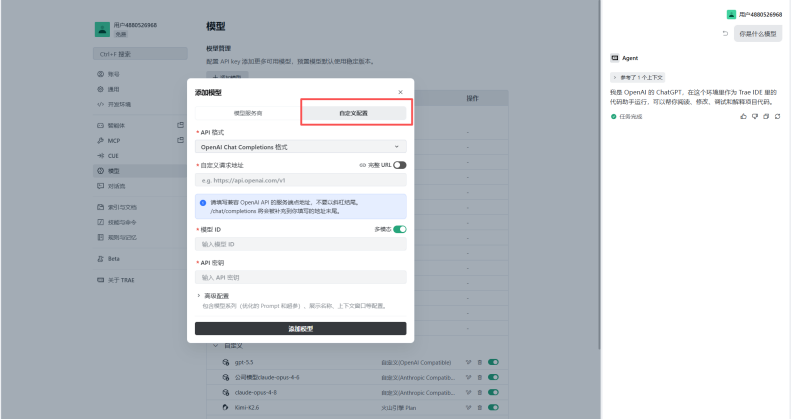The height and width of the screenshot is (419, 791).
Task: Like the Agent response with thumbs up
Action: coord(743,116)
